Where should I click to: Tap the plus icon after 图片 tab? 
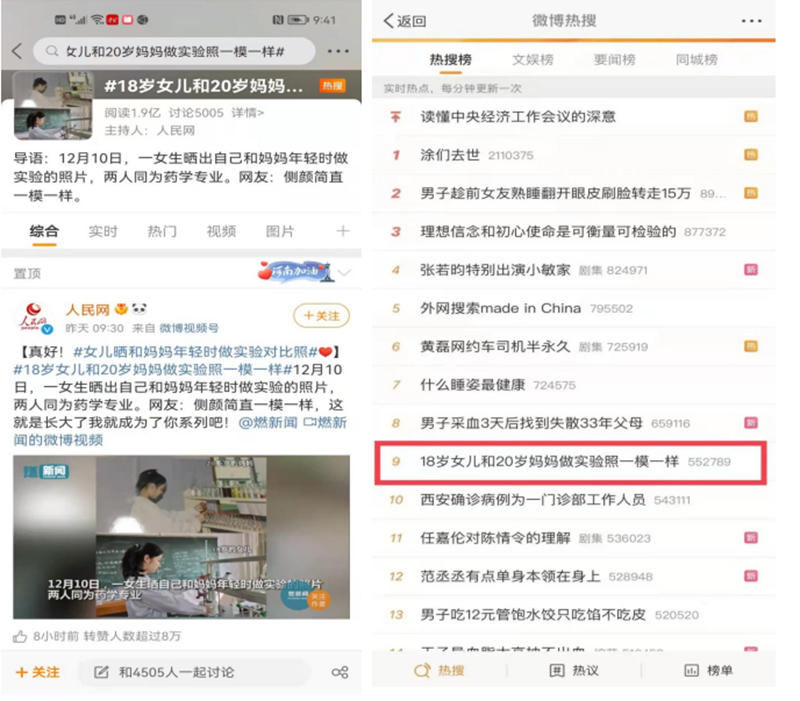(x=342, y=231)
